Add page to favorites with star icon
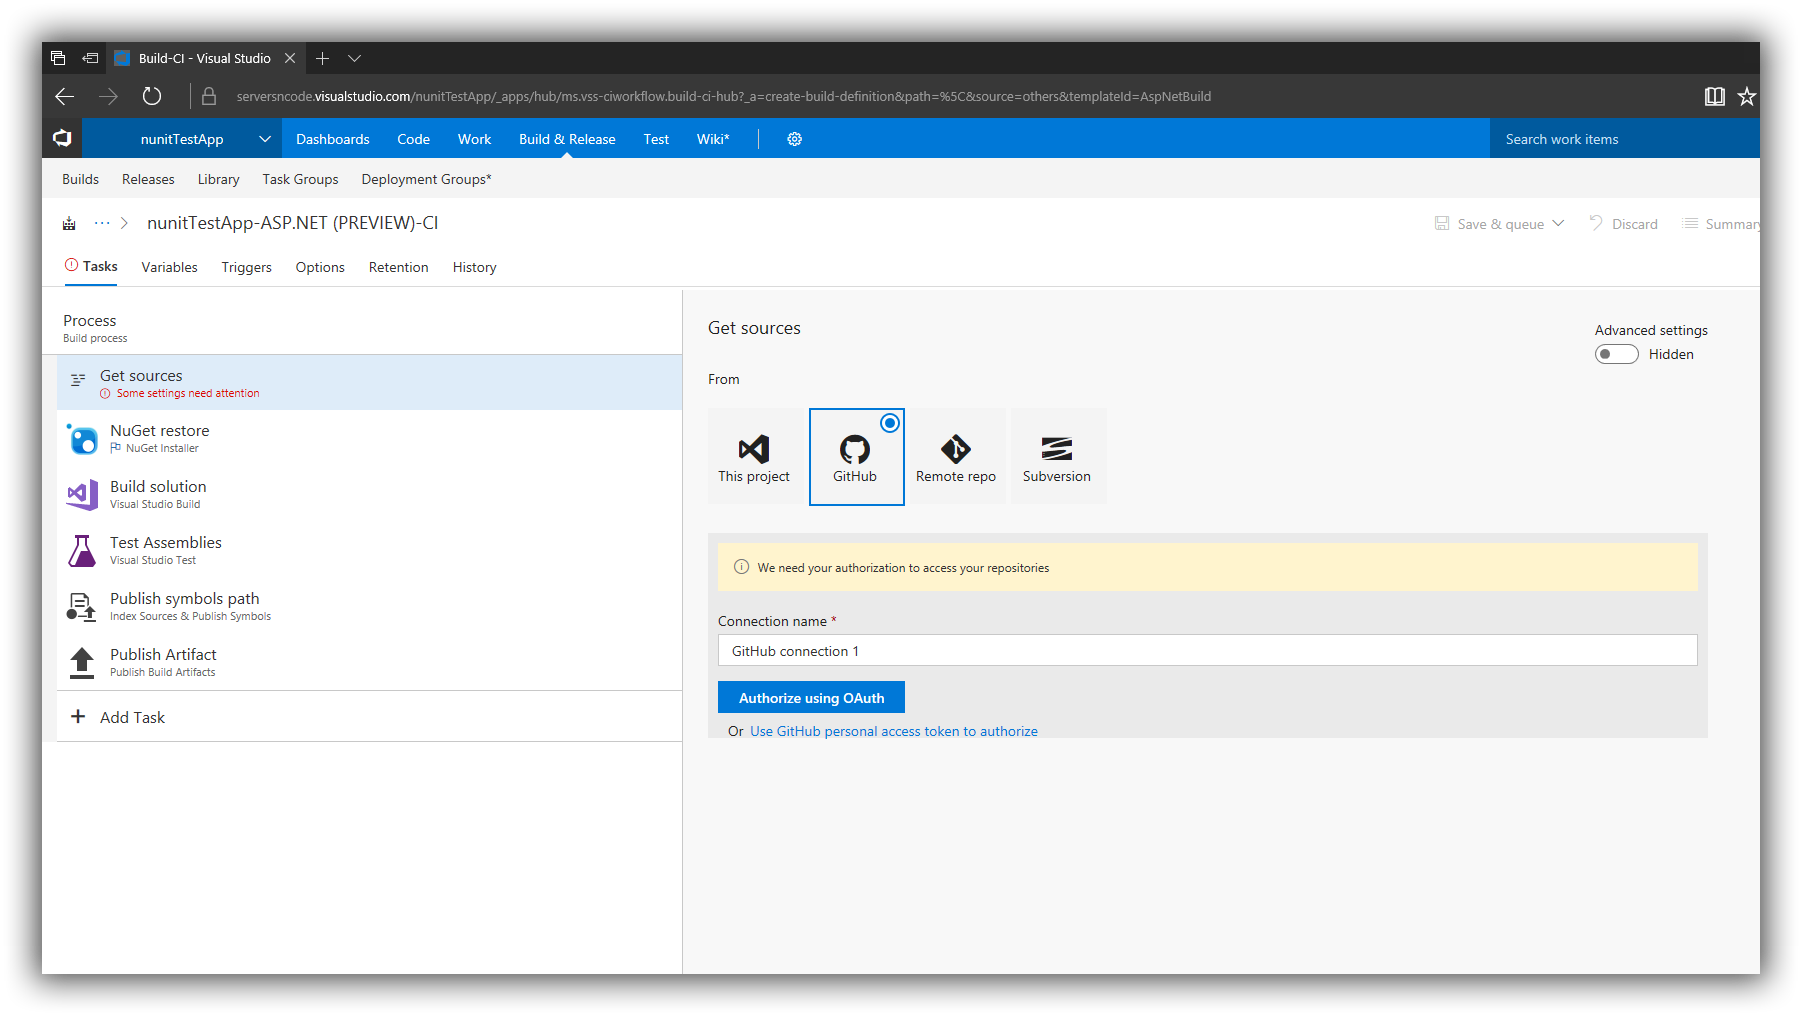 (1746, 96)
